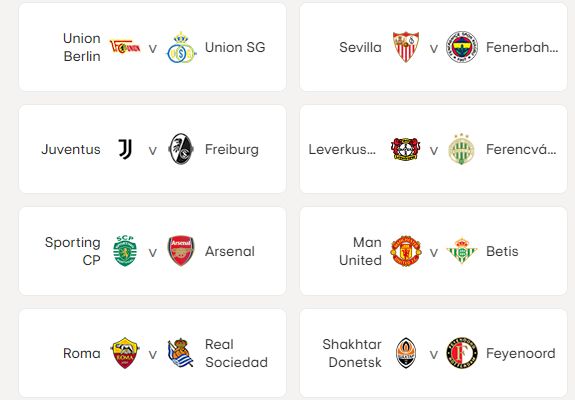Select the Bayer Leverkusen crest
This screenshot has height=400, width=575.
tap(406, 149)
